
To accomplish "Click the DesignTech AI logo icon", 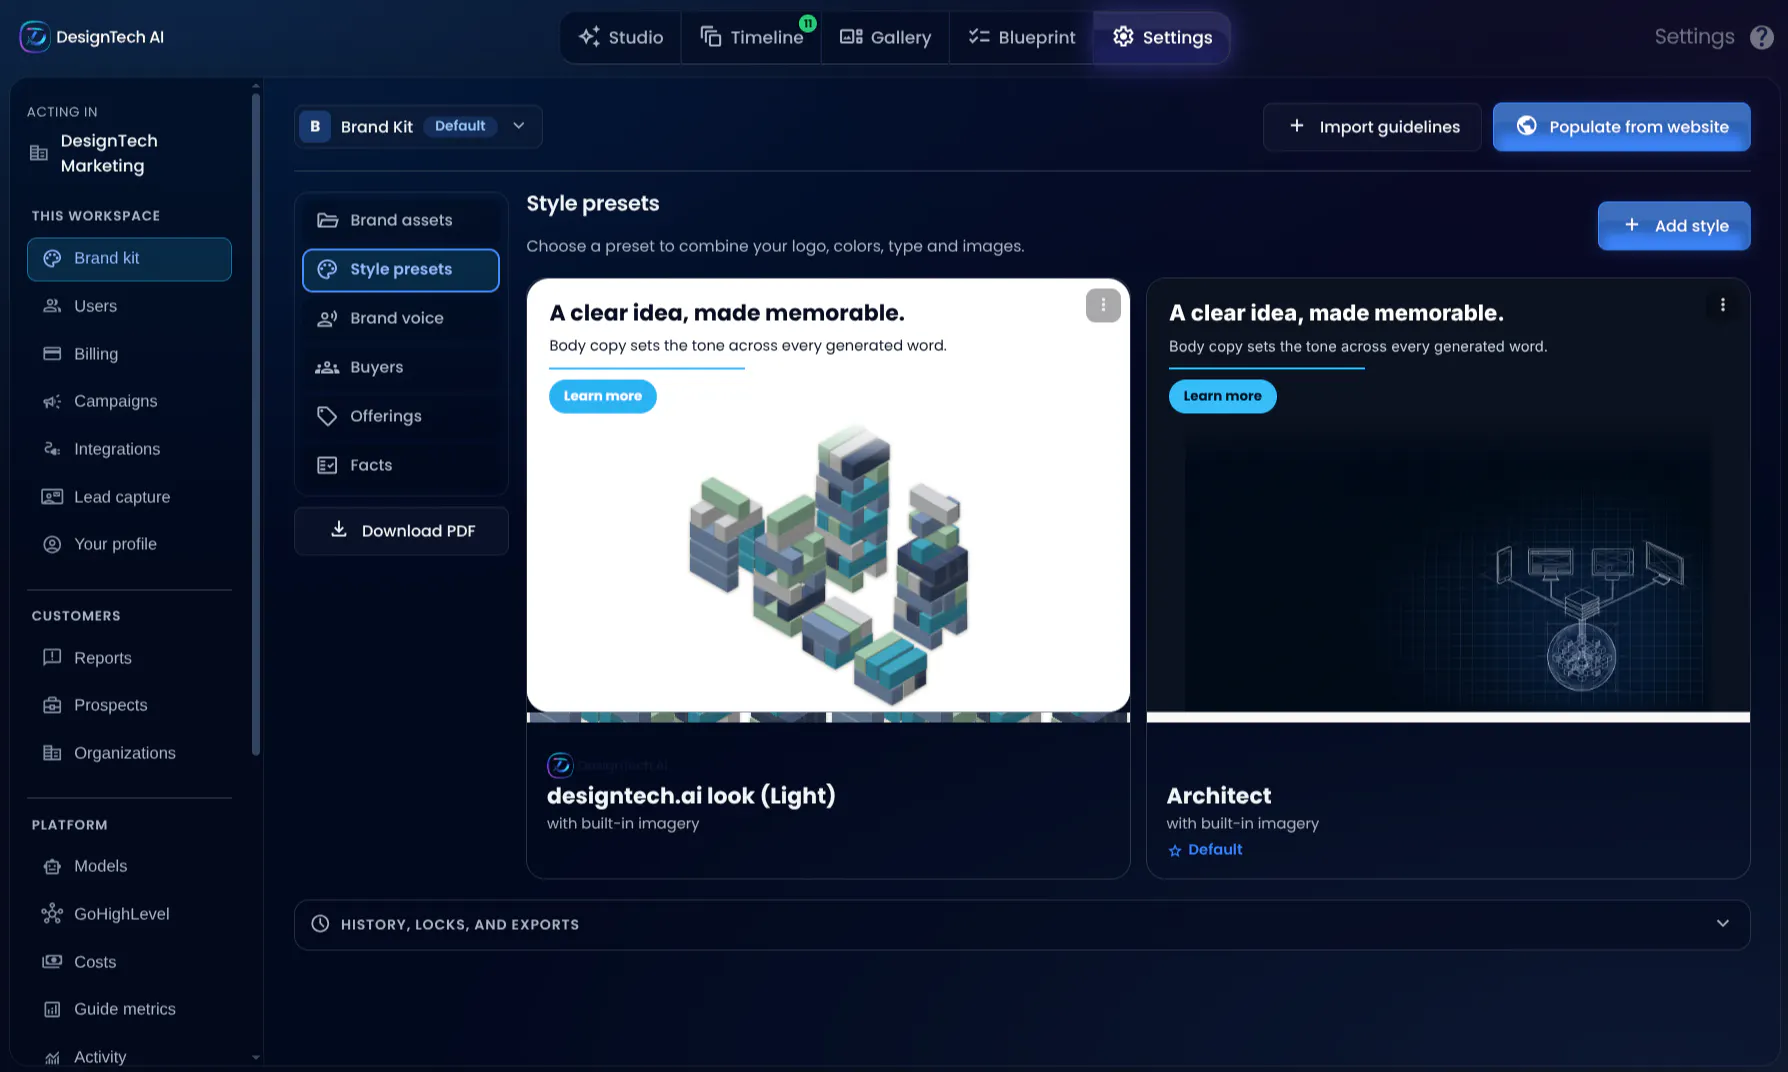I will coord(35,37).
